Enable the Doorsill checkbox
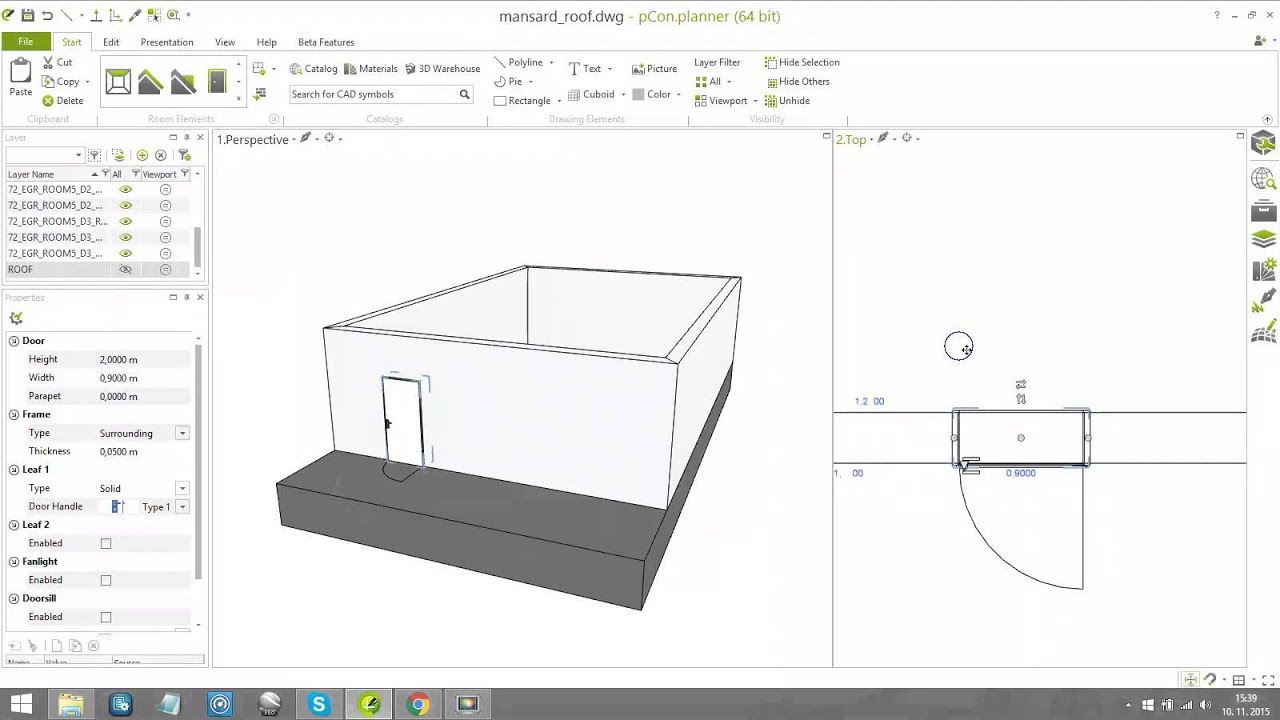The image size is (1280, 720). tap(106, 617)
